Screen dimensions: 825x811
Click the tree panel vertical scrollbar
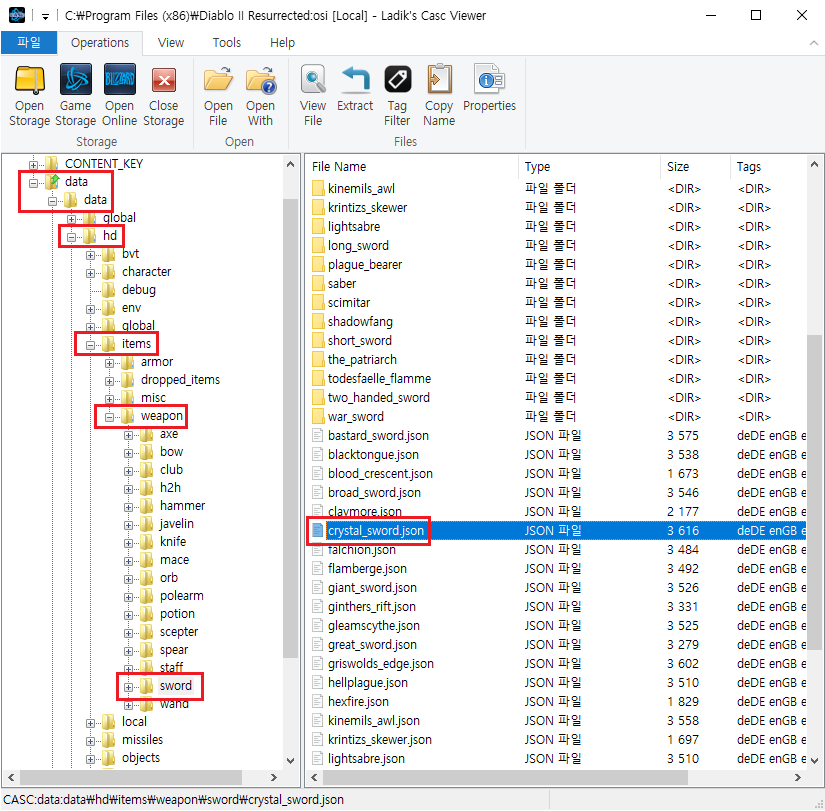[290, 429]
